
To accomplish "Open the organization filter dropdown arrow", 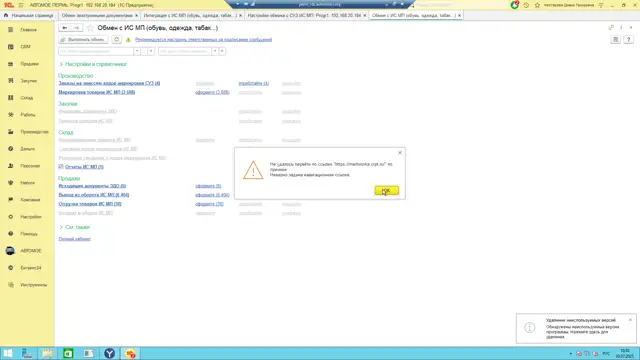I will [x=137, y=51].
